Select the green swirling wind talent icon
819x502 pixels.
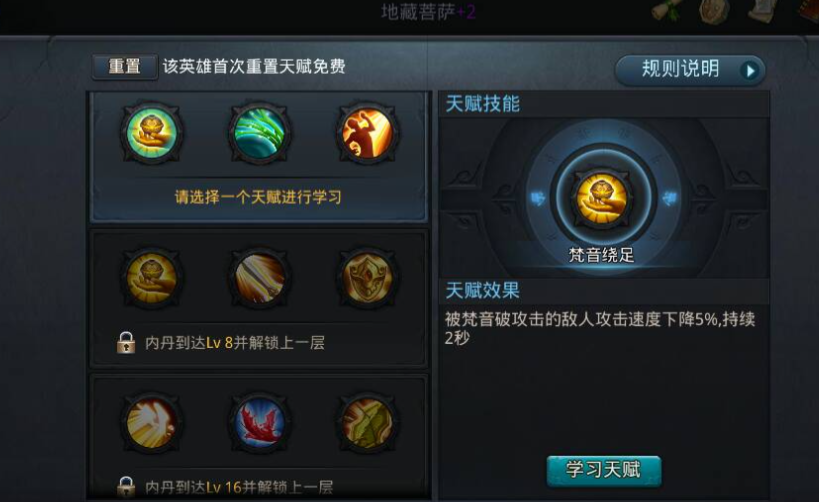point(260,133)
